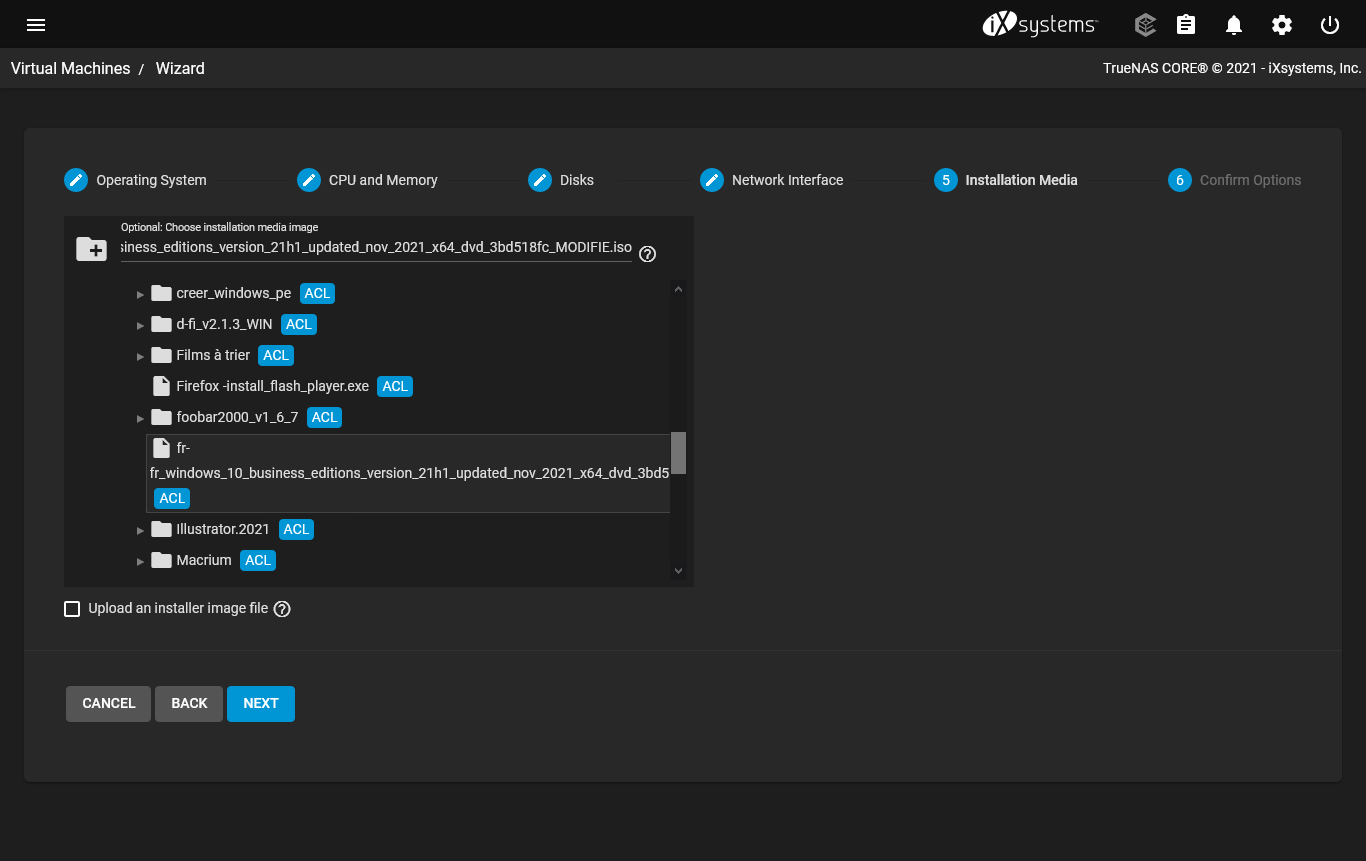
Task: Click the installation media path field
Action: coord(376,248)
